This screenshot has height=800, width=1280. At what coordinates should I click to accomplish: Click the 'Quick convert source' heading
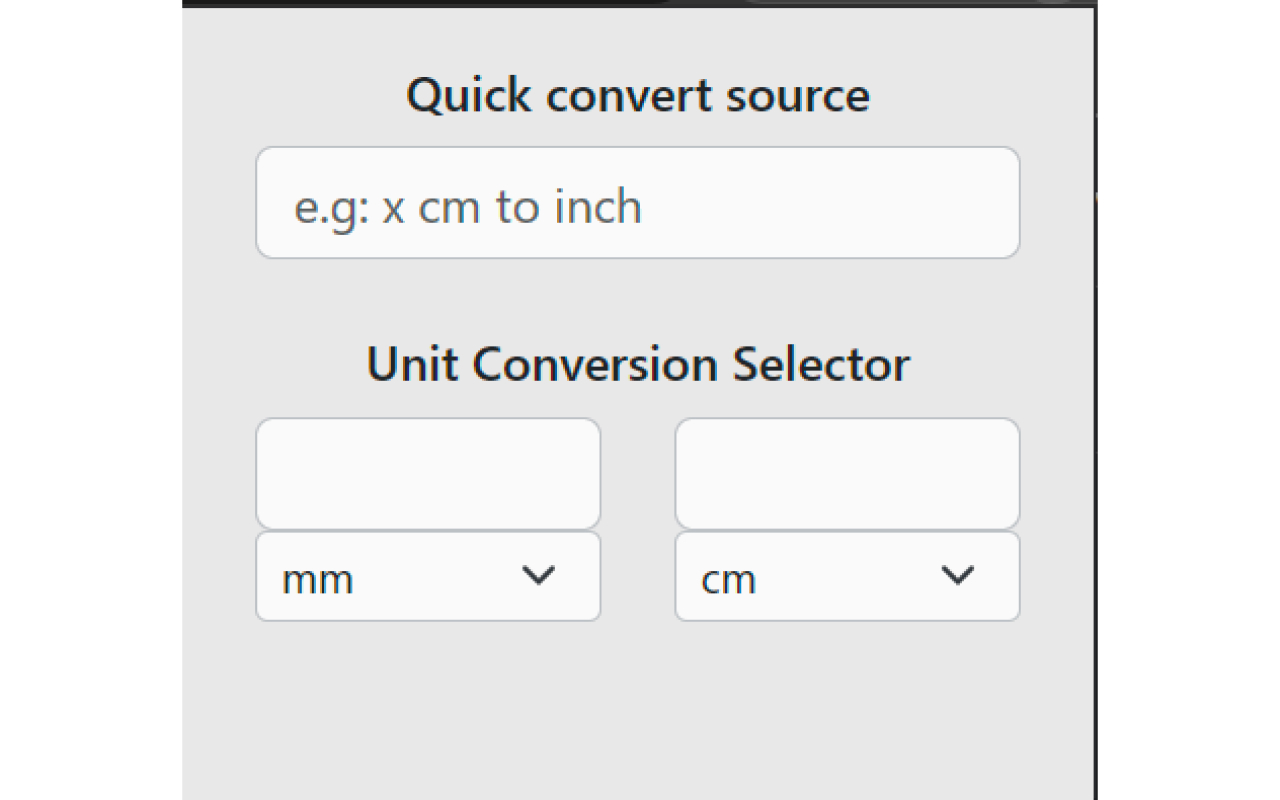[x=638, y=95]
